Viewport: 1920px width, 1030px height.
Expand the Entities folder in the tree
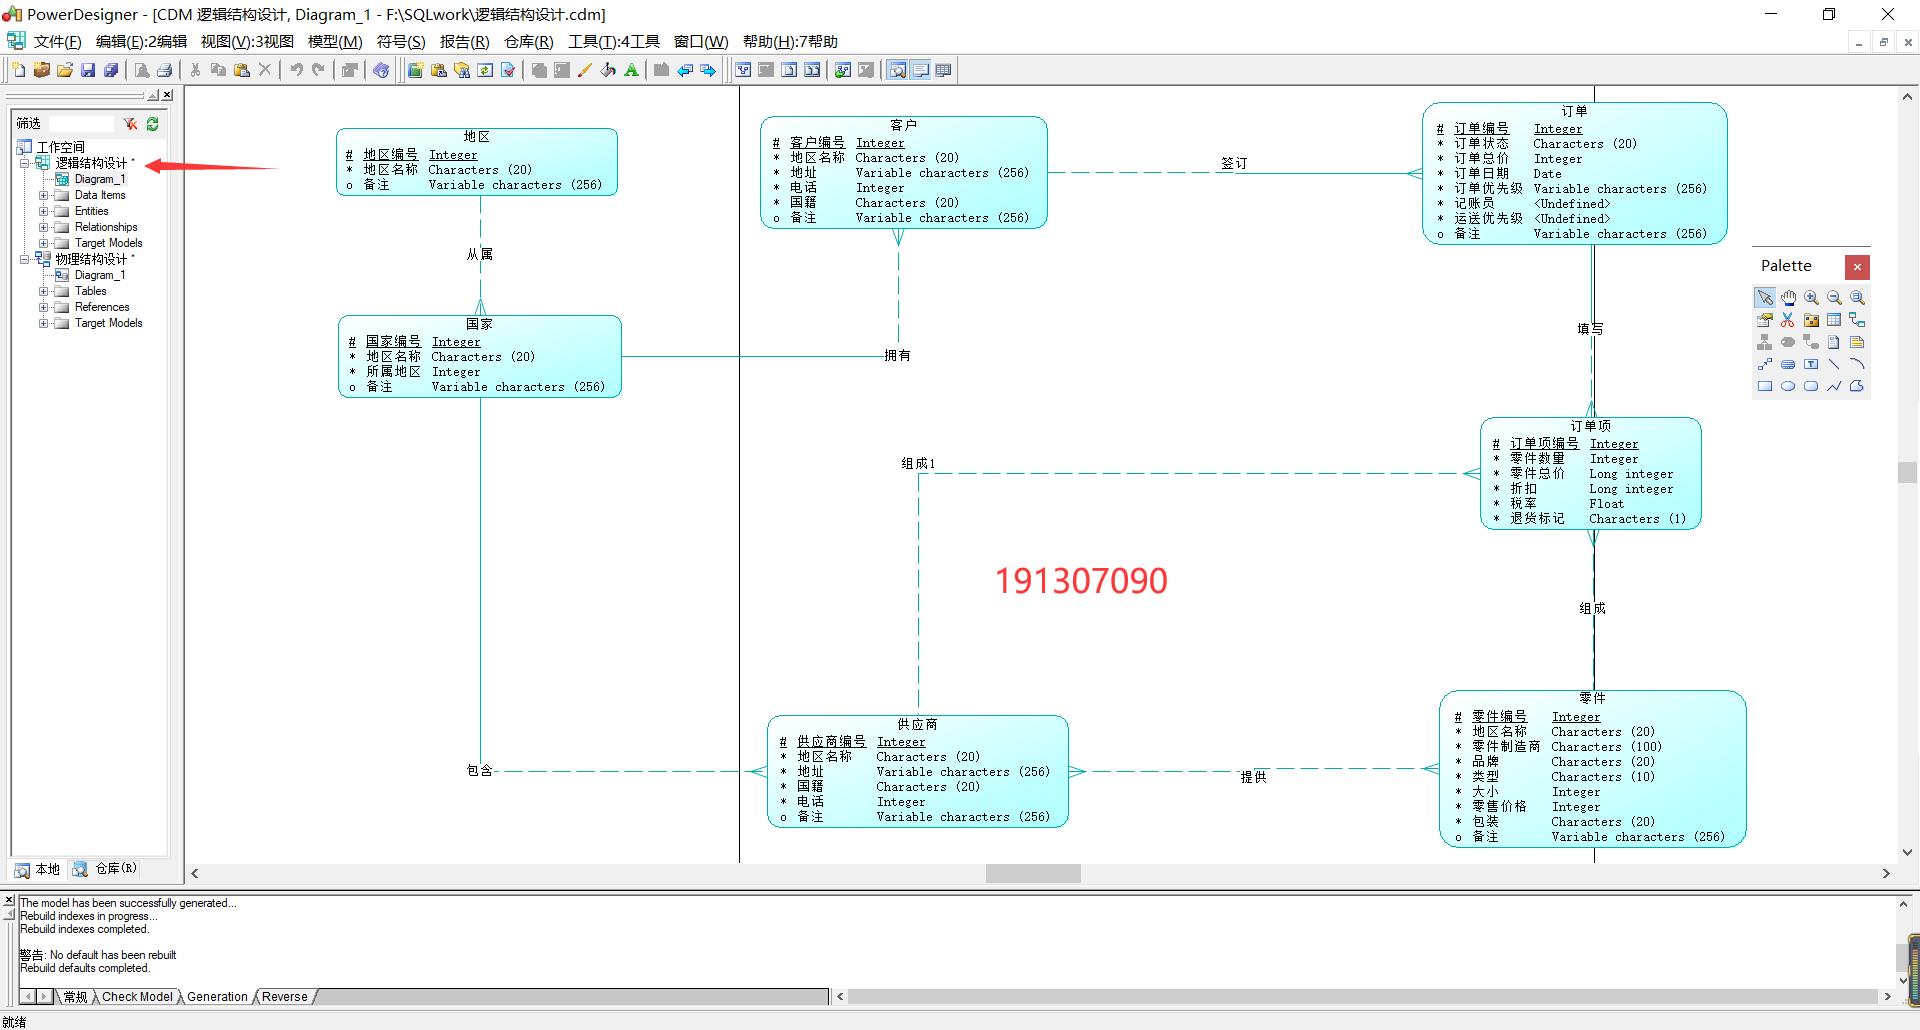[44, 211]
